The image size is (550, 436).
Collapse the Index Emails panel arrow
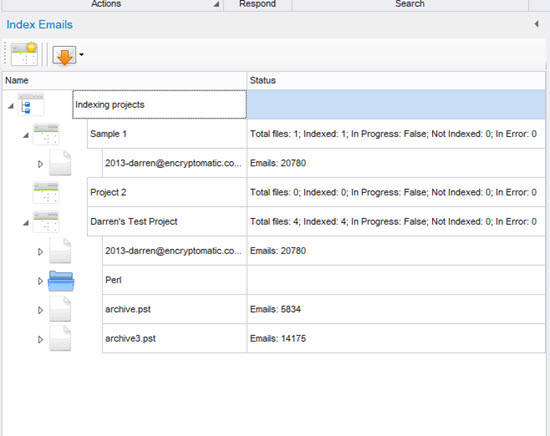(x=536, y=24)
